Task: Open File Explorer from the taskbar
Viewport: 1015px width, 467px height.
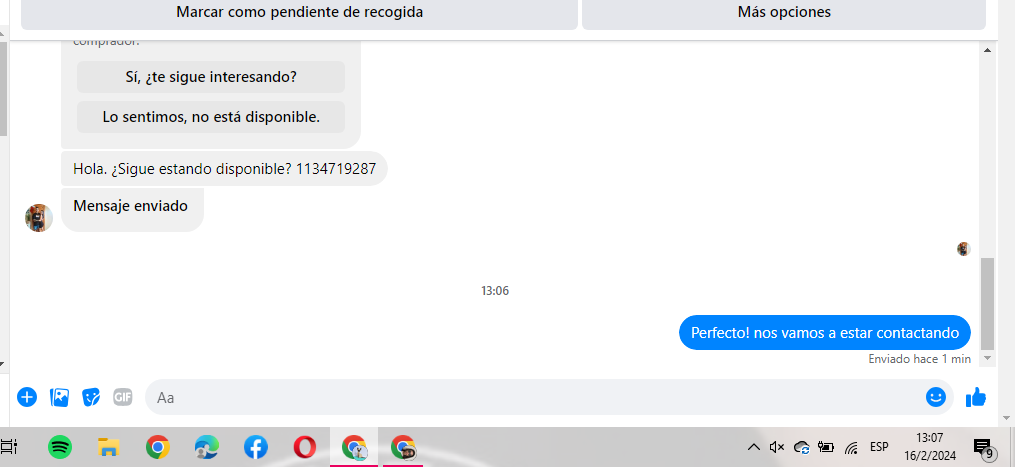Action: pos(109,447)
